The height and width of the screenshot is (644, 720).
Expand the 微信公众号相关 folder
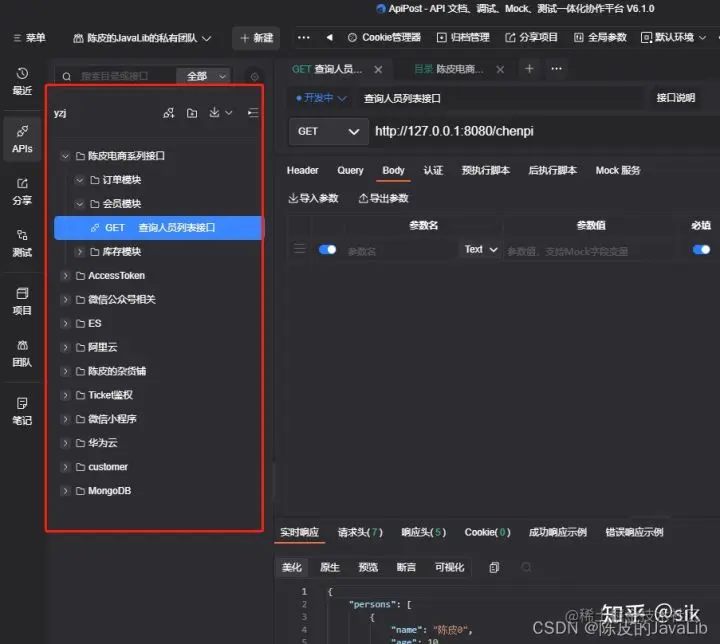65,299
